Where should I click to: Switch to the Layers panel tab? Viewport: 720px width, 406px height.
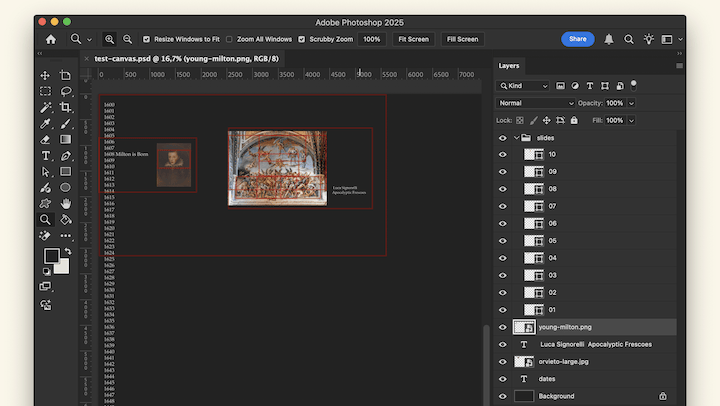pos(509,66)
